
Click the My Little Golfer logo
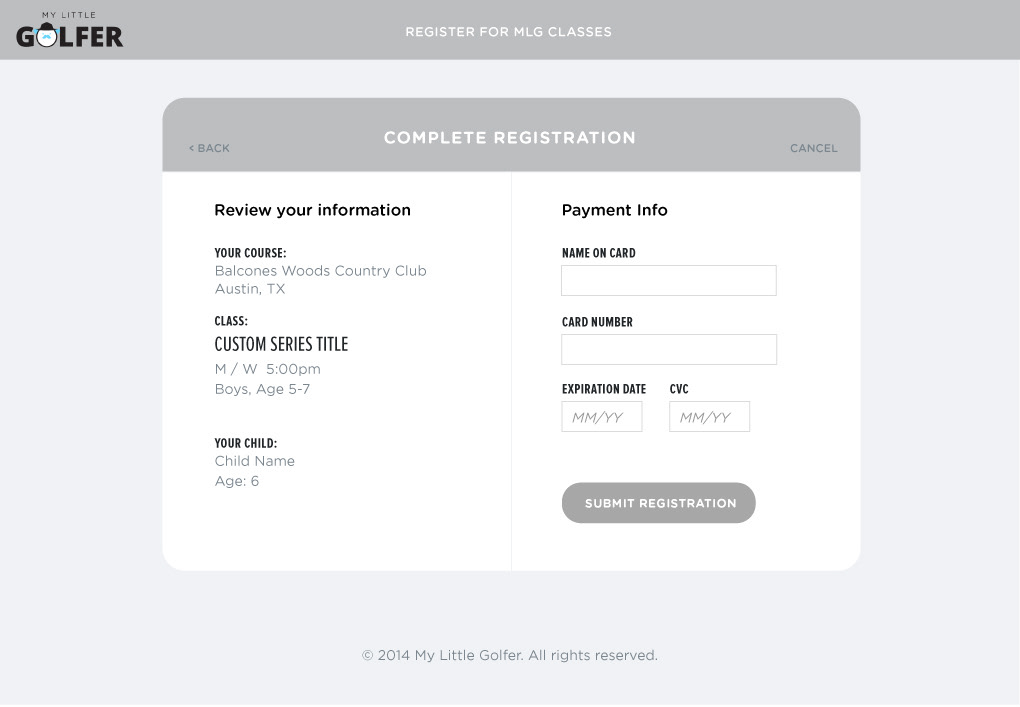point(70,30)
